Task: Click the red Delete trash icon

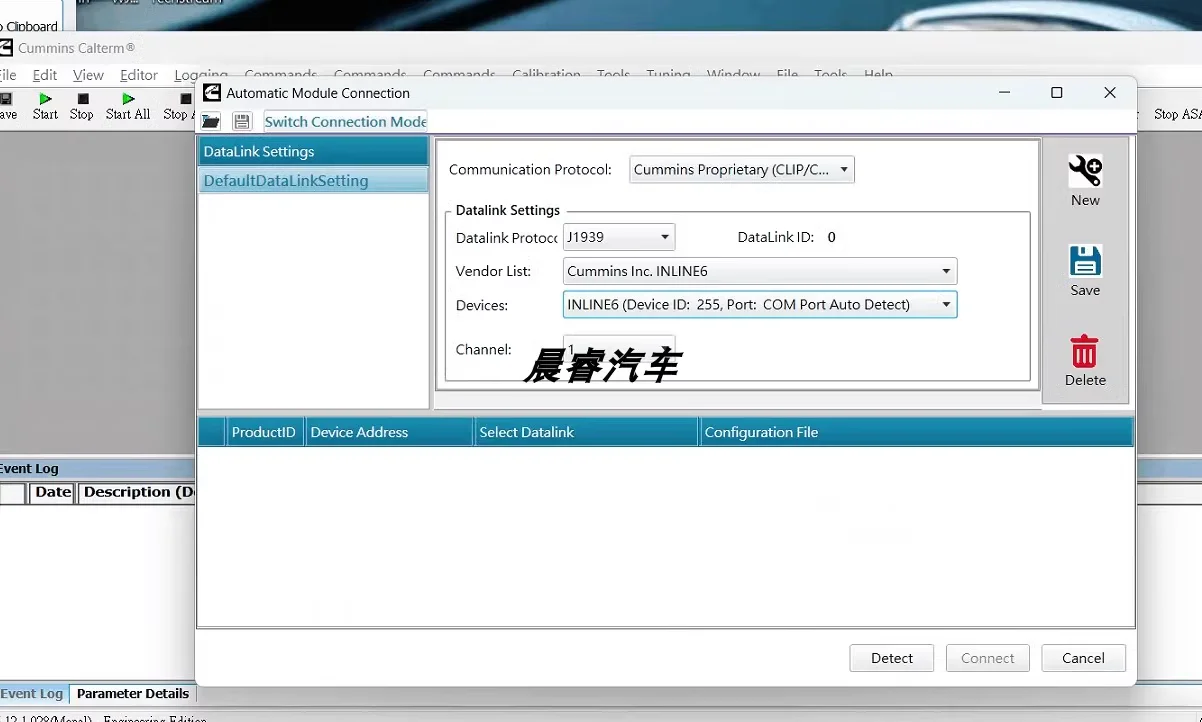Action: tap(1084, 353)
